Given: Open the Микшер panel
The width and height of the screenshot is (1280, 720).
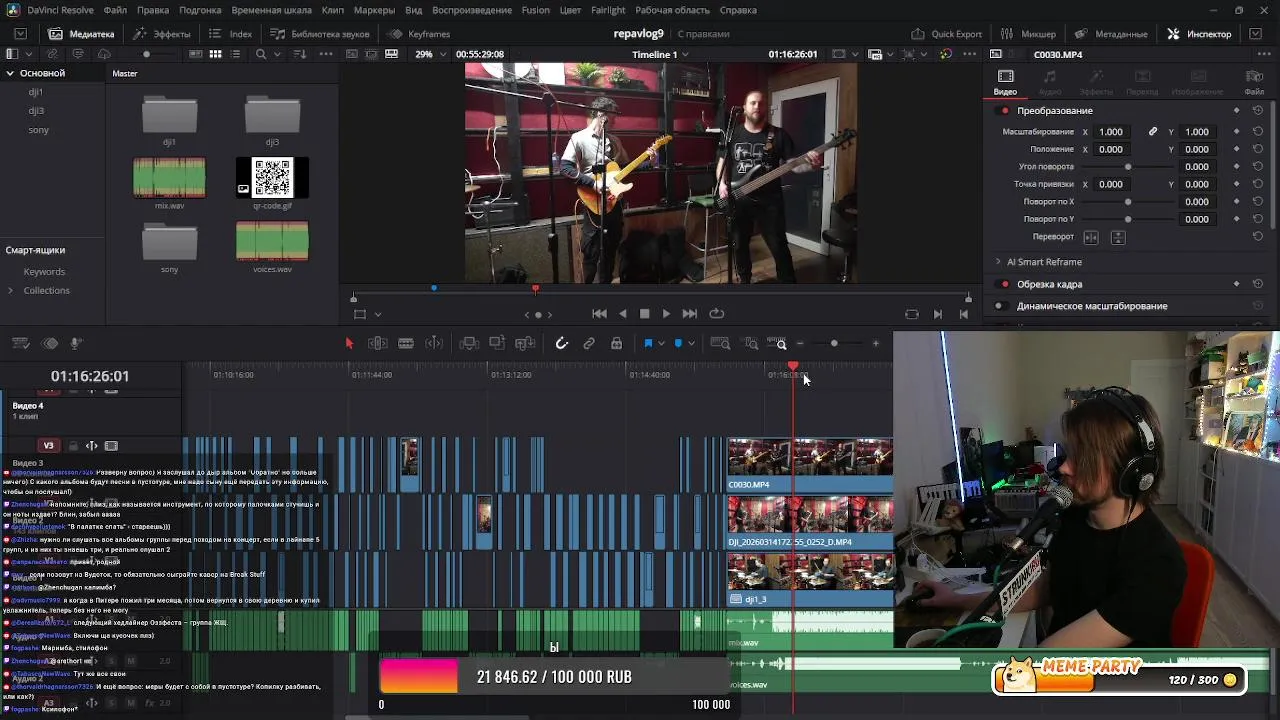Looking at the screenshot, I should 1029,34.
